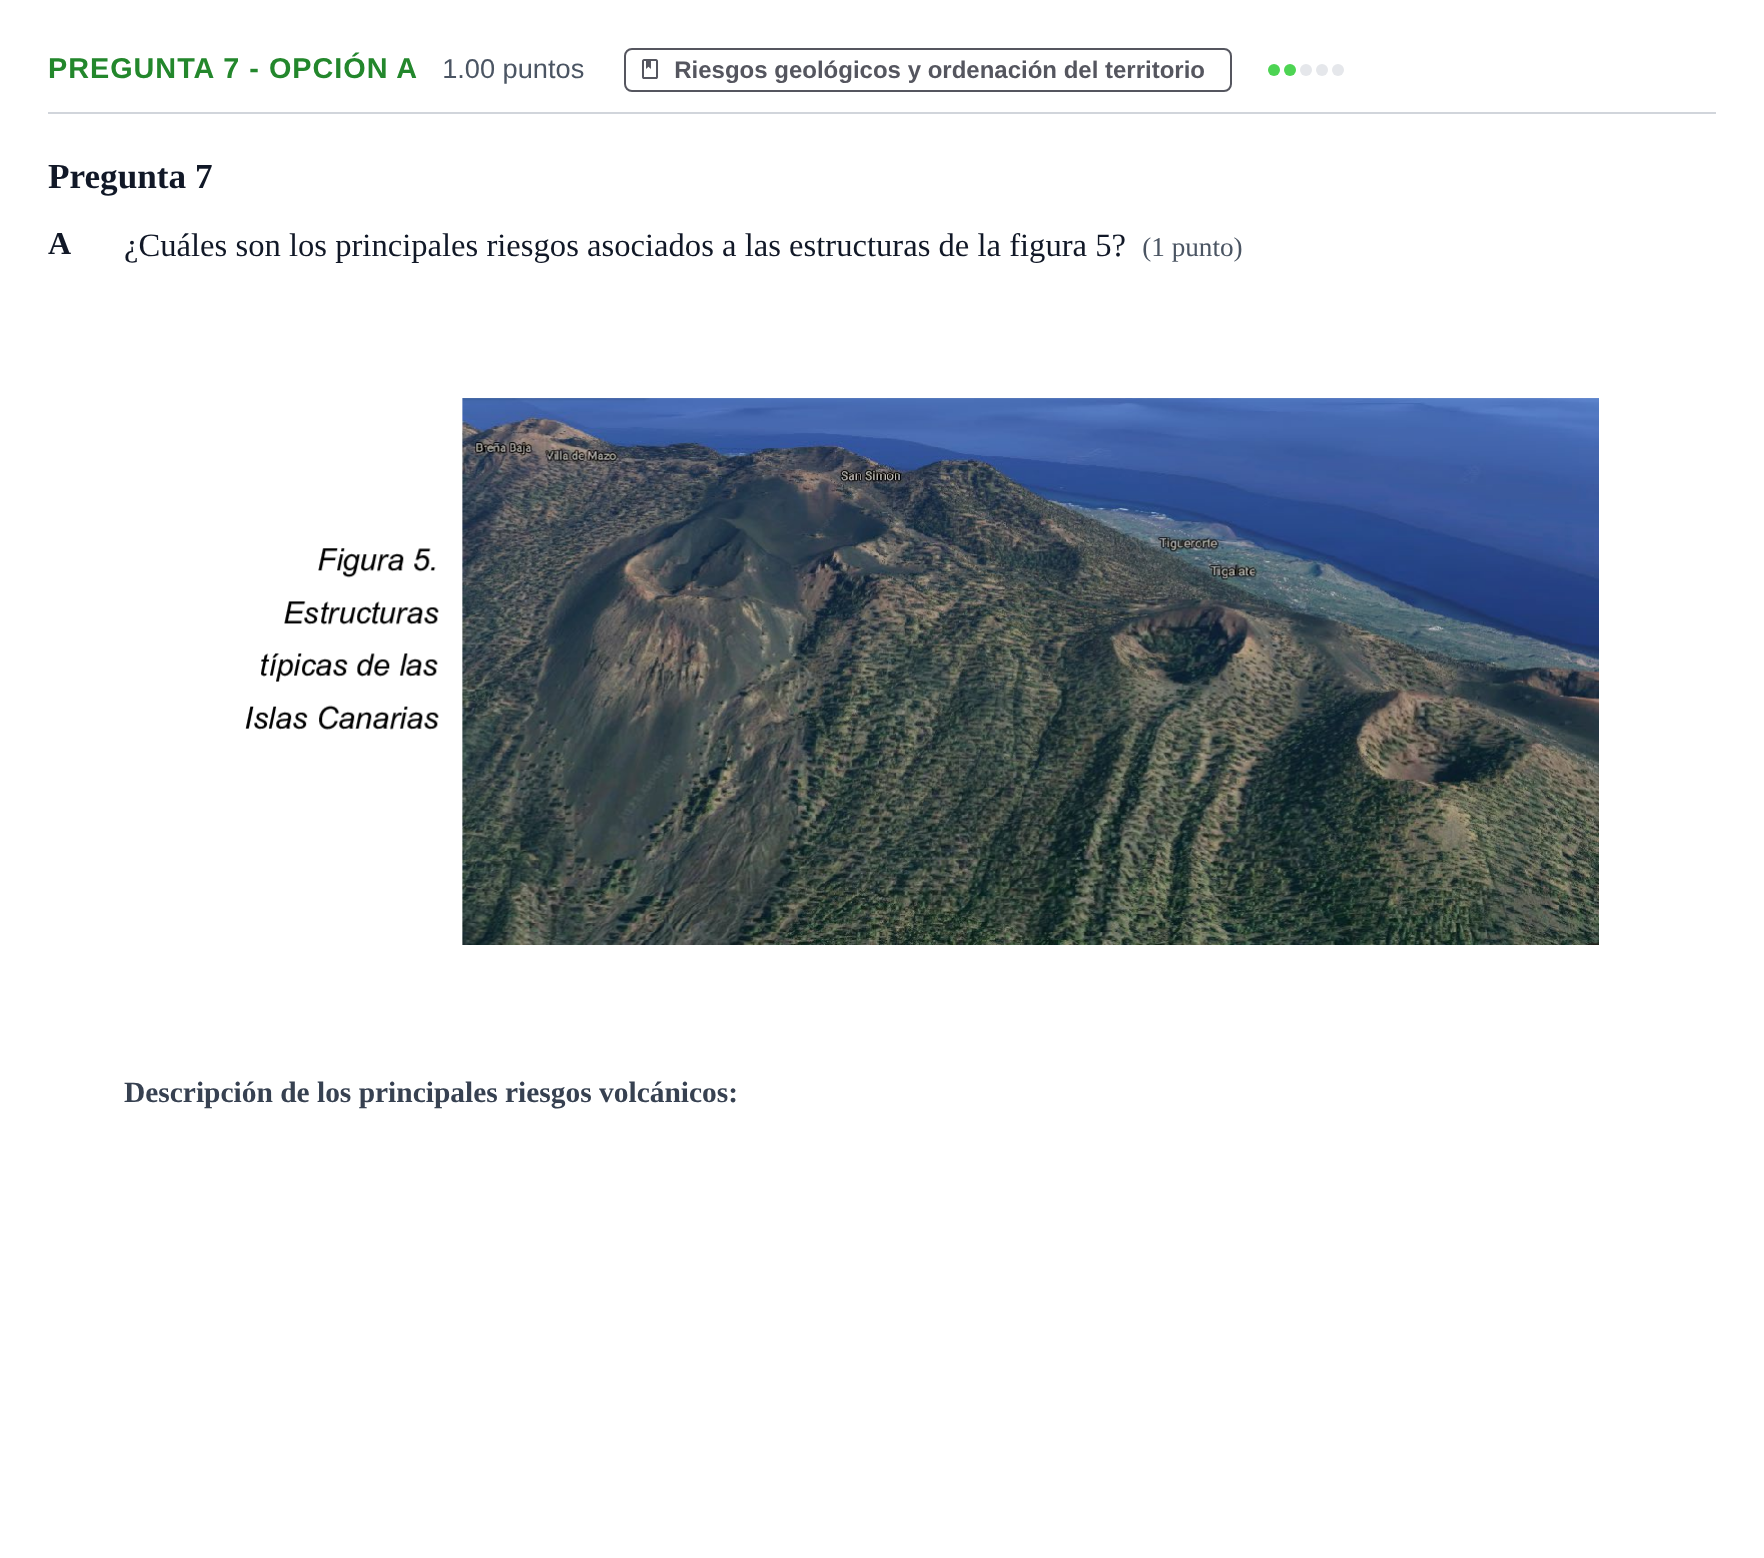Click the question text about 'riesgos asociados'
Screen dimensions: 1764x1558
click(x=624, y=246)
